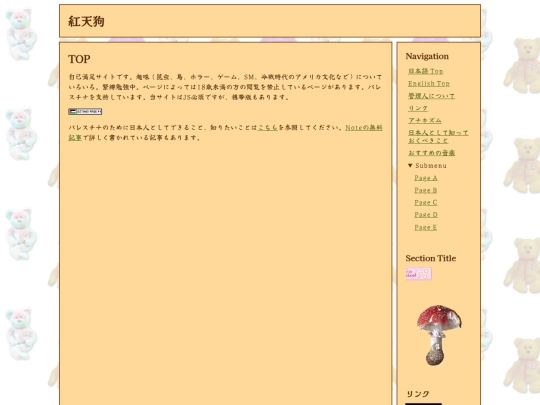Click the 紅天狗 site title
The image size is (540, 405).
tap(86, 21)
